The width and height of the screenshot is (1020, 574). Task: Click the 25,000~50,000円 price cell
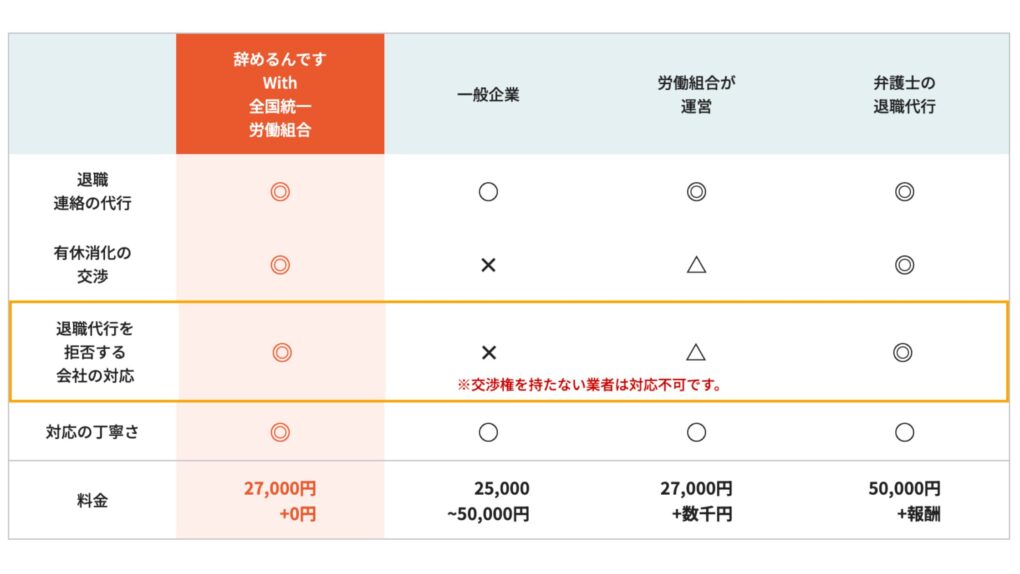(x=488, y=501)
